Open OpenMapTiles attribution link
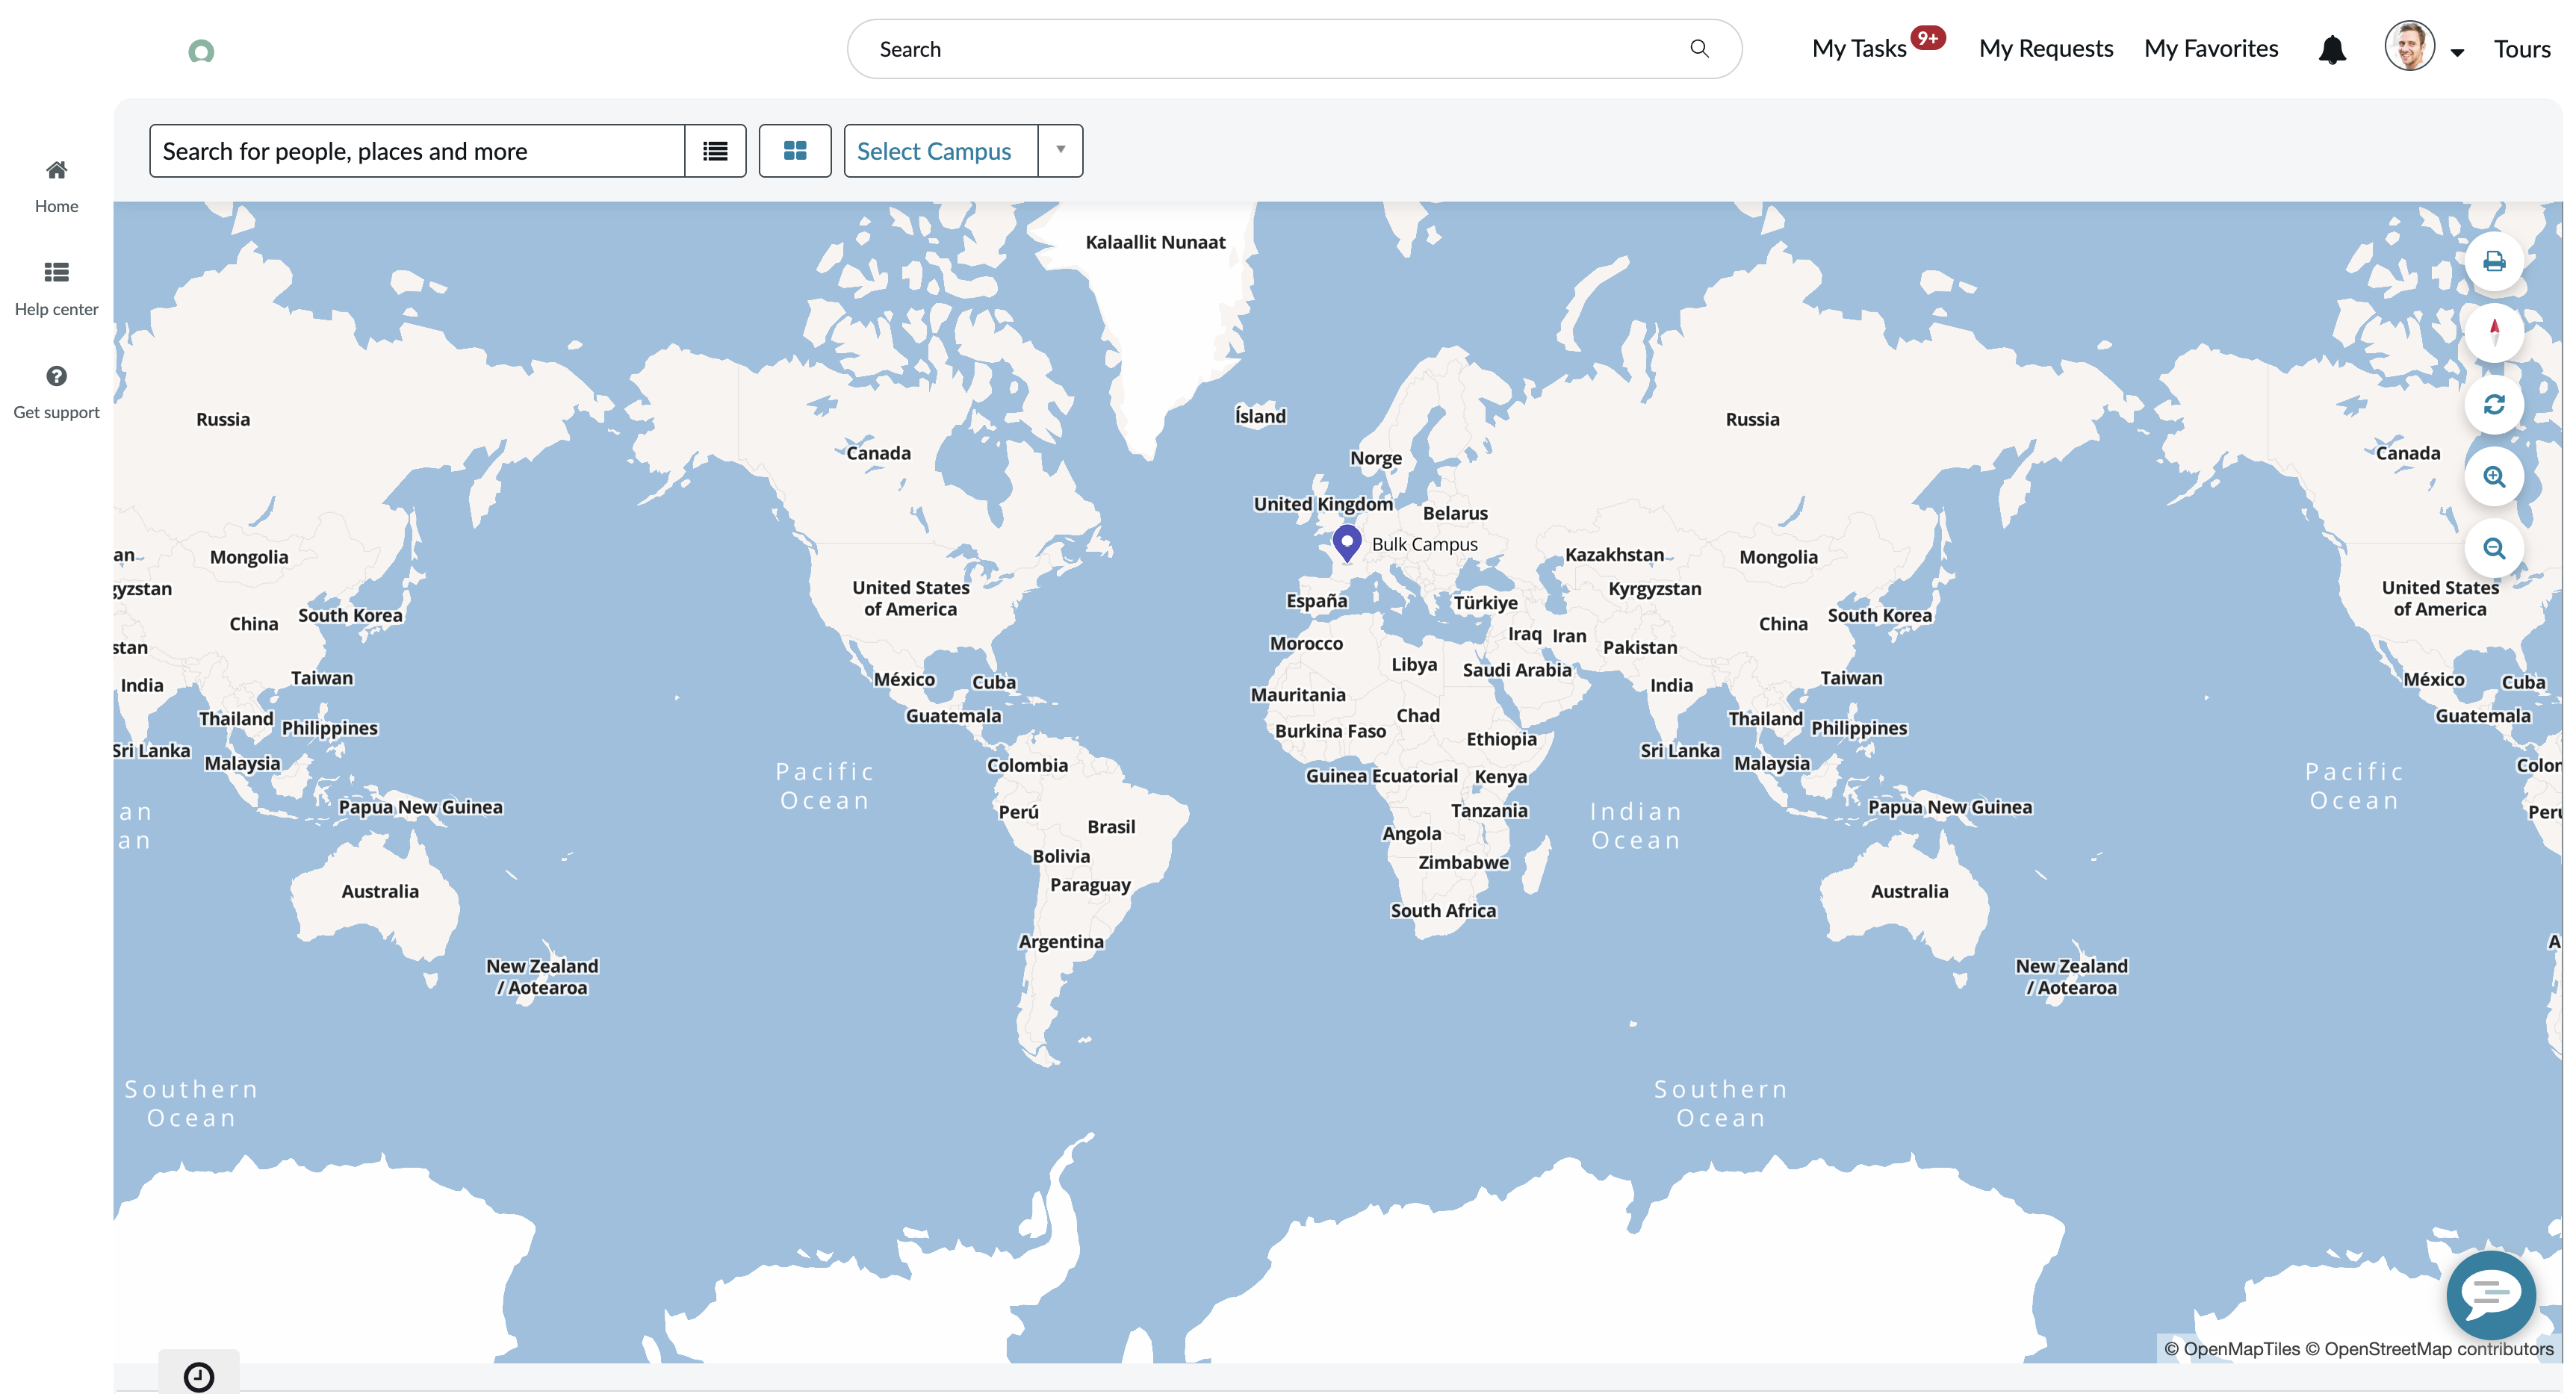The image size is (2576, 1394). tap(2232, 1348)
